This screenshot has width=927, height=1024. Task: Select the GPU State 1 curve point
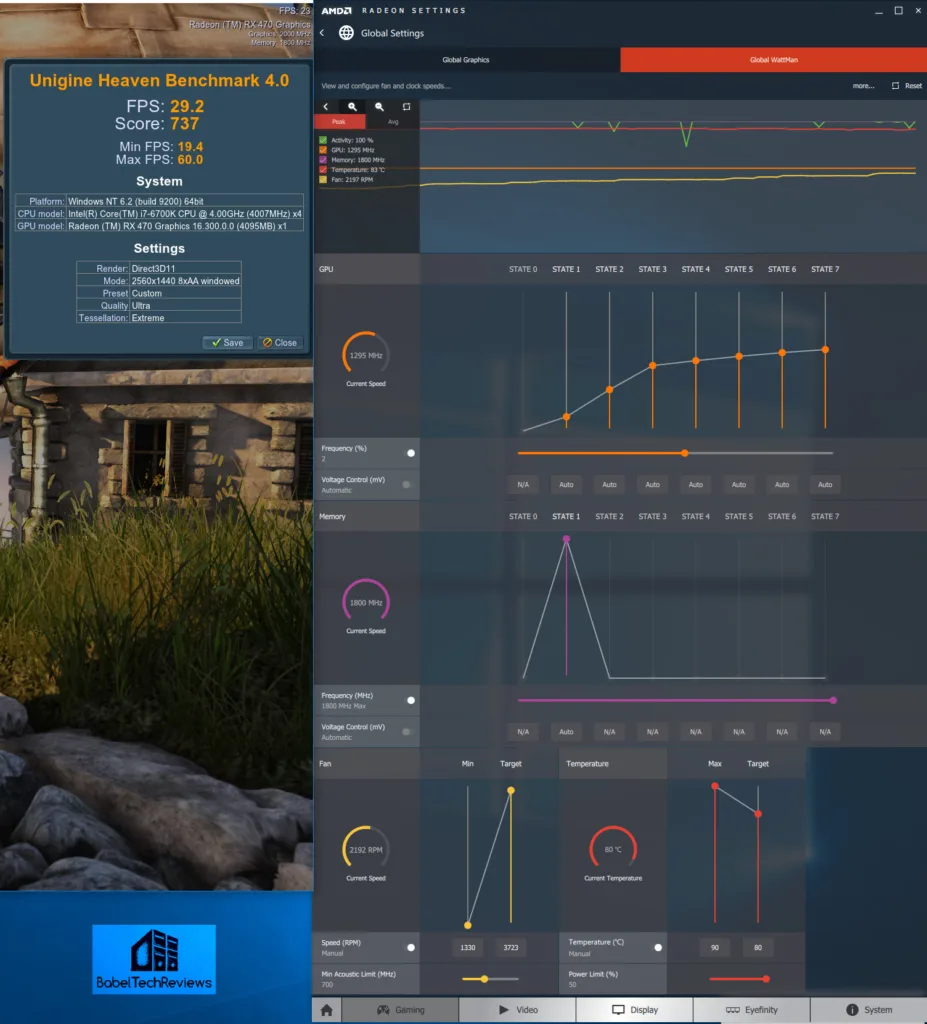pyautogui.click(x=566, y=417)
